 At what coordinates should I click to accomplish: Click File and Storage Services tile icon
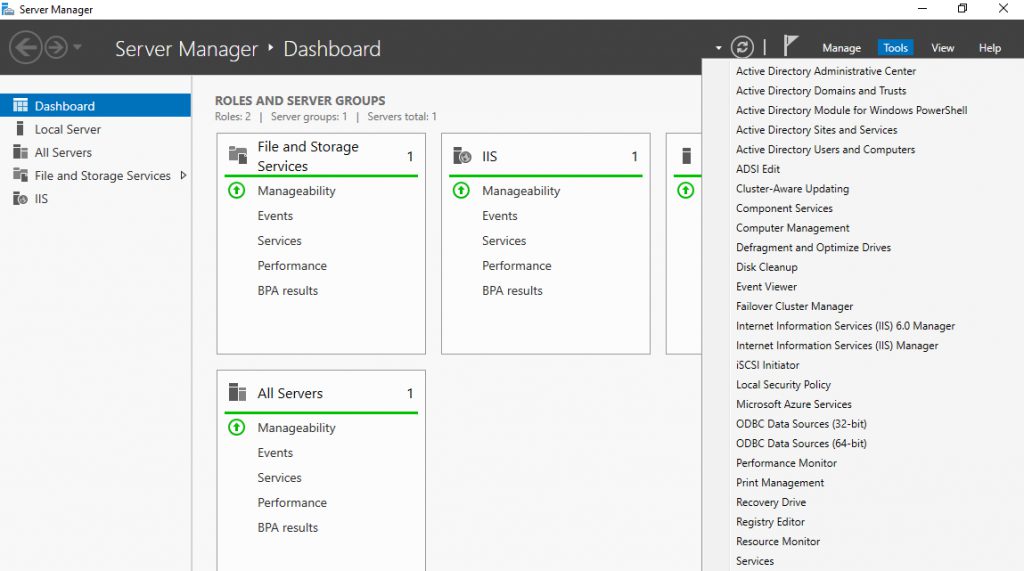click(x=238, y=155)
